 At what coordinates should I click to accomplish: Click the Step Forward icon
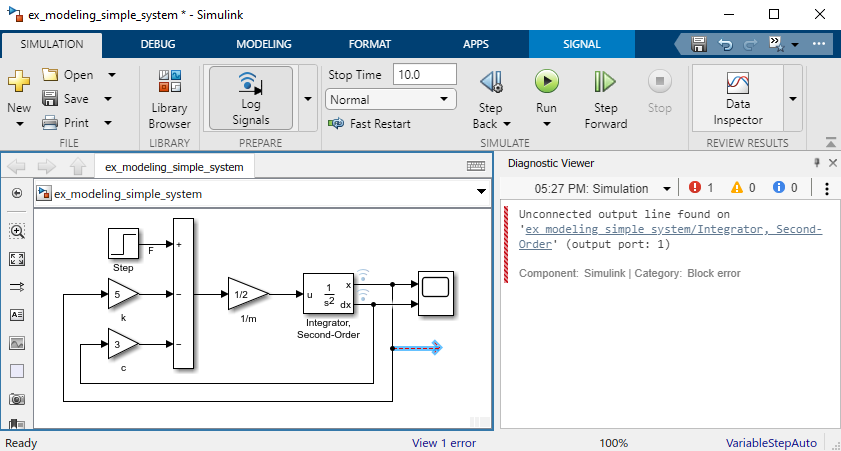[605, 82]
